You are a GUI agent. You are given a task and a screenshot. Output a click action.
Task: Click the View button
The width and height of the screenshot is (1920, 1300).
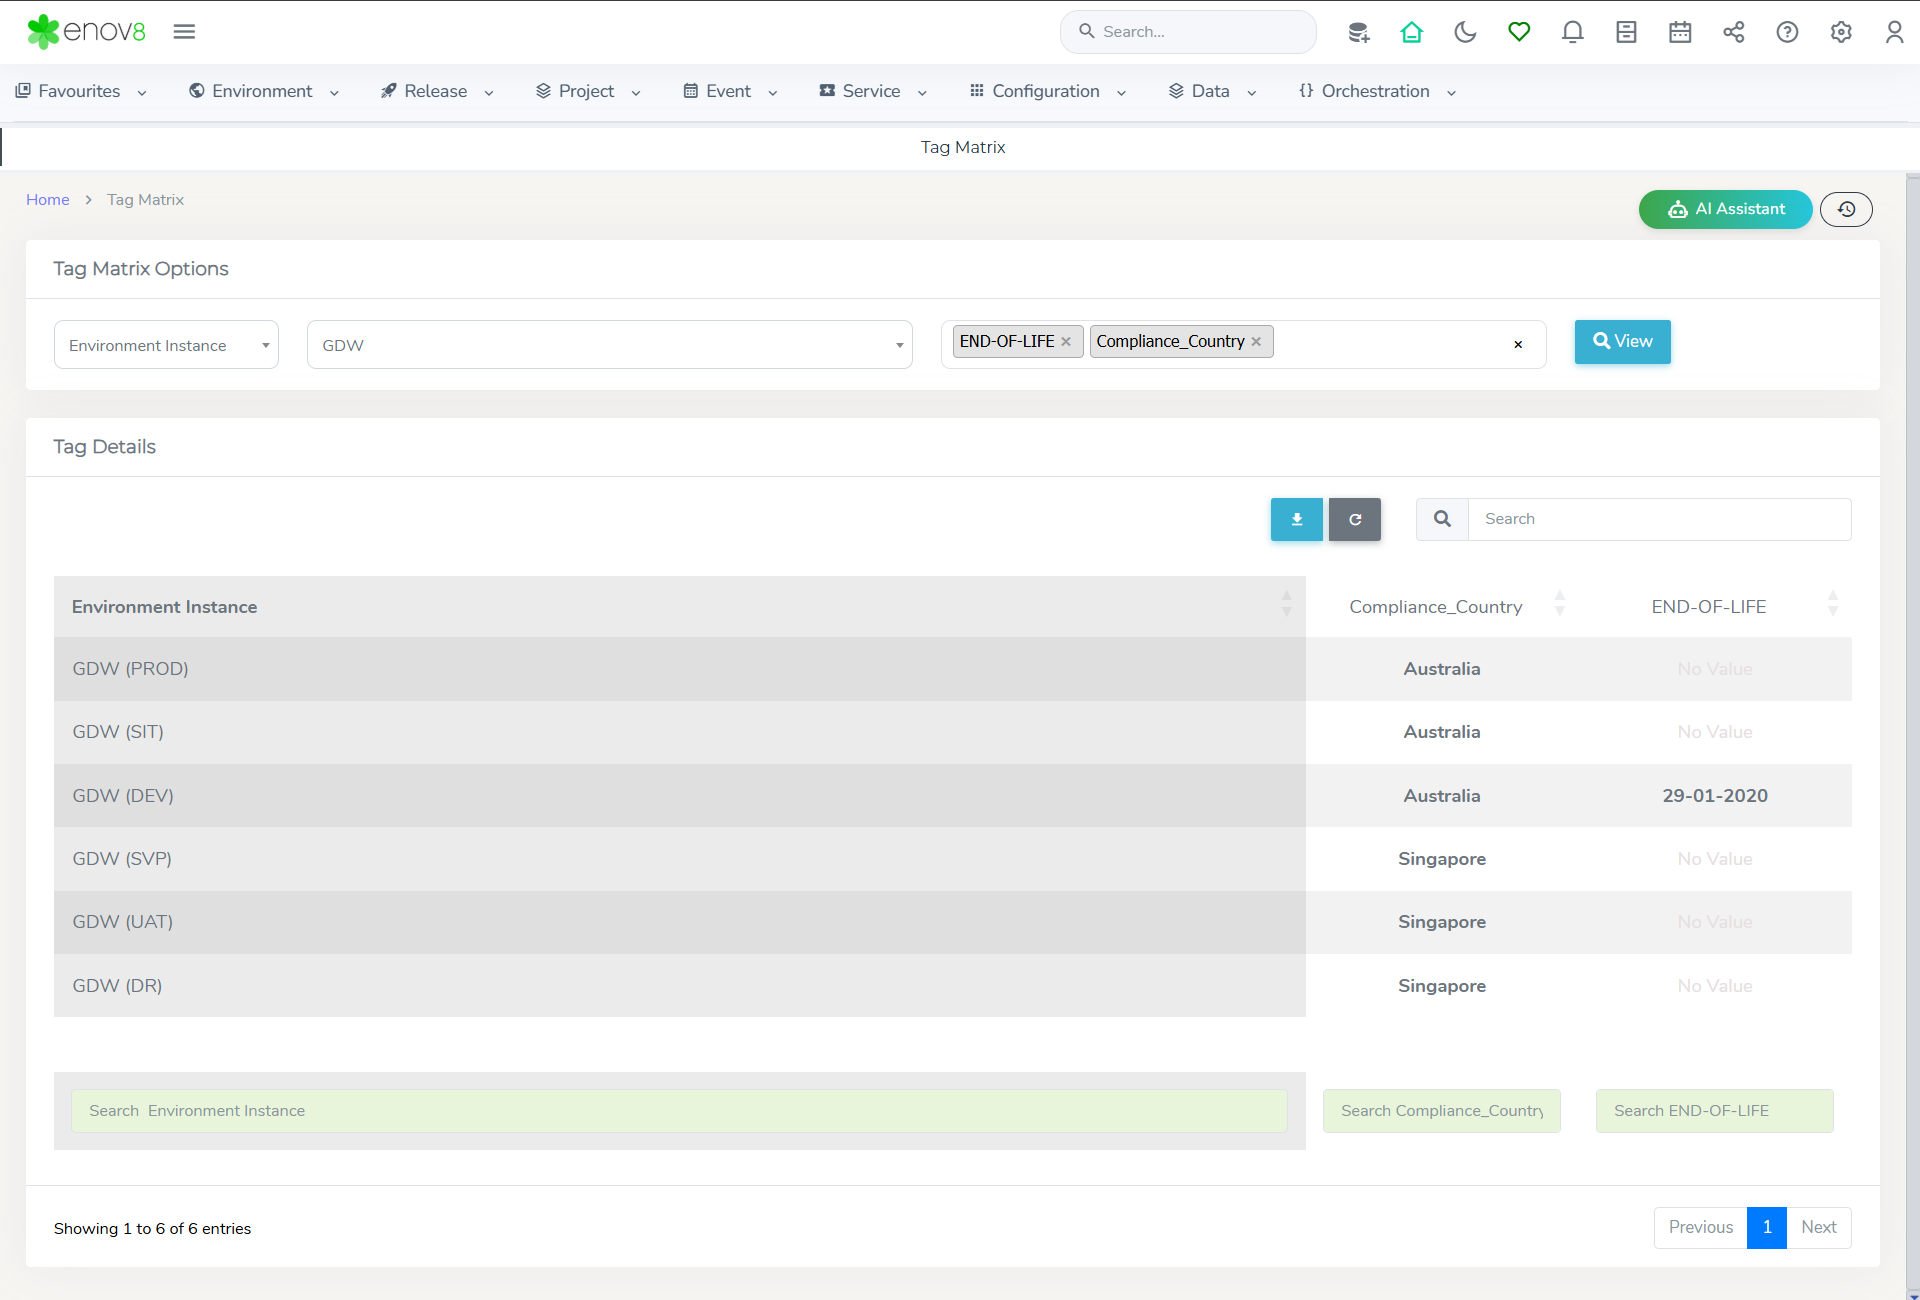tap(1622, 342)
